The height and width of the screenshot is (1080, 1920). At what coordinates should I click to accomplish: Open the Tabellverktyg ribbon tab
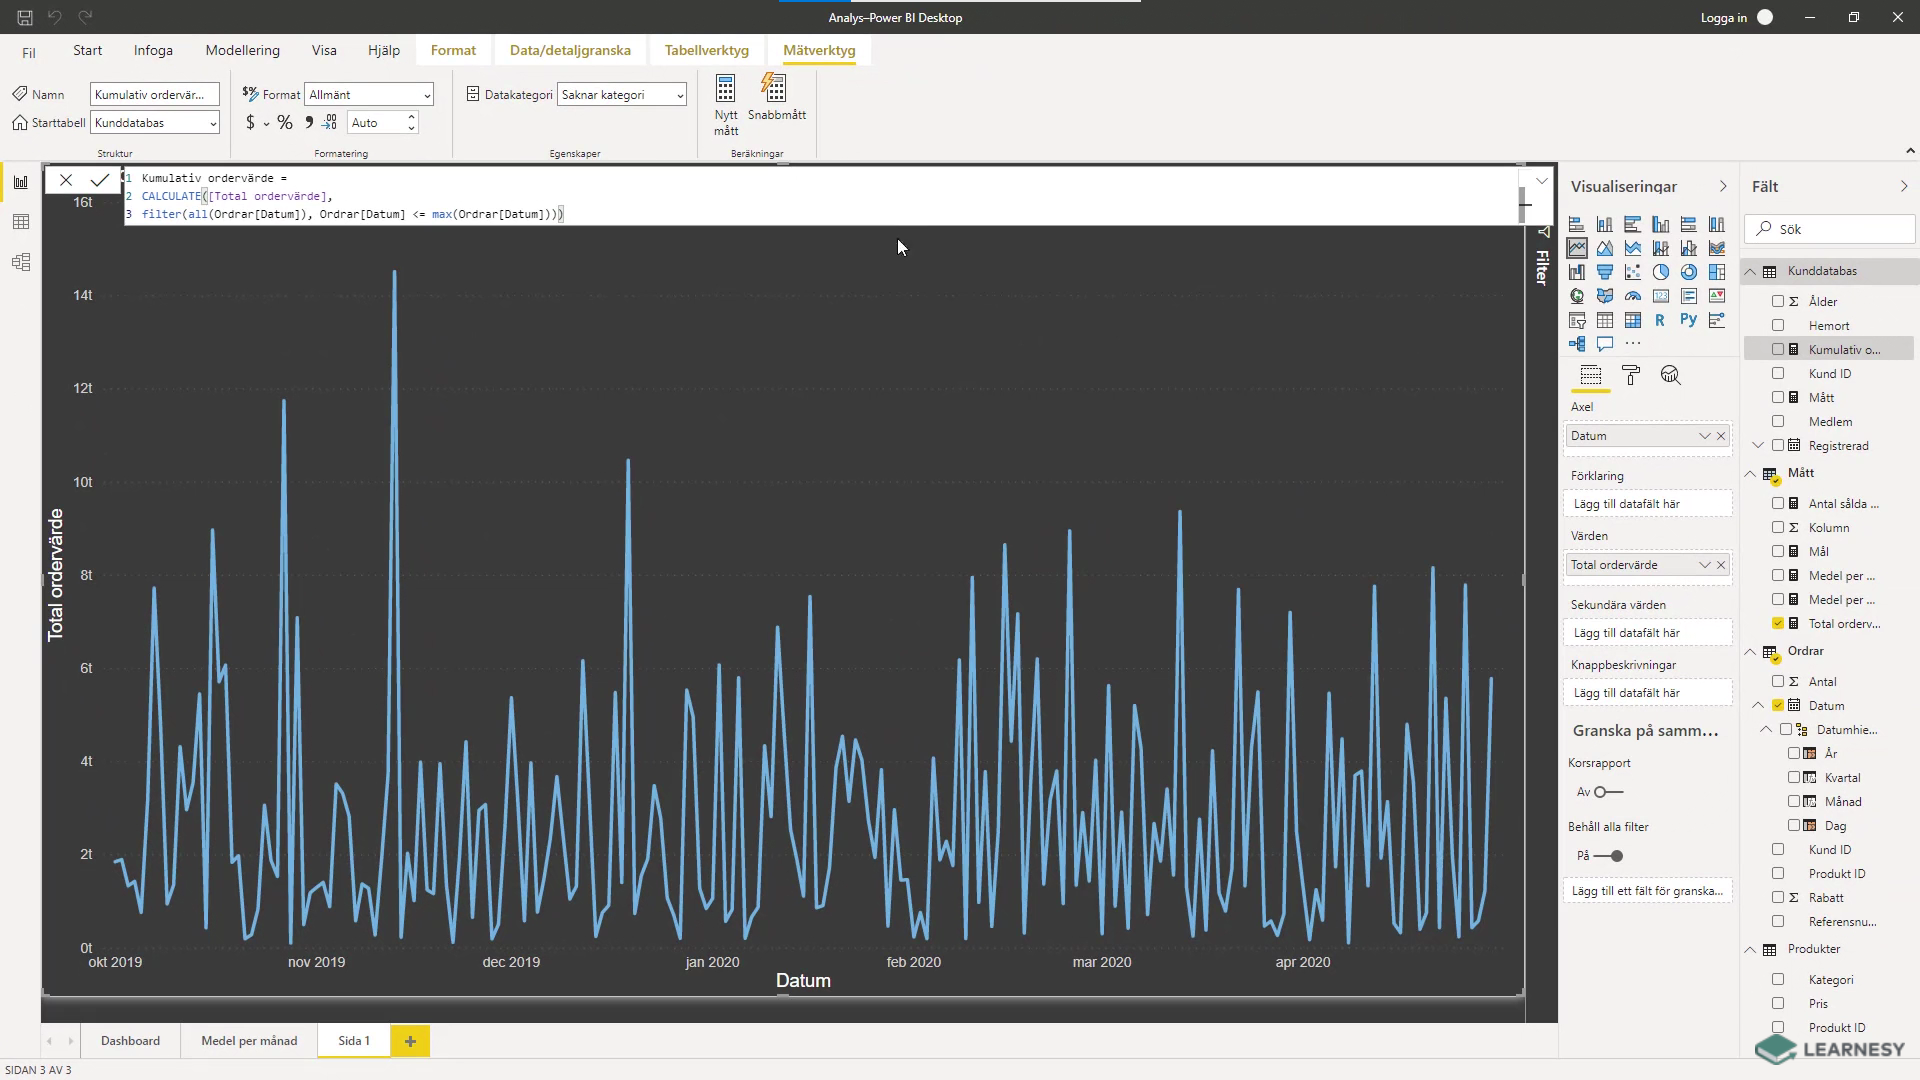point(706,50)
